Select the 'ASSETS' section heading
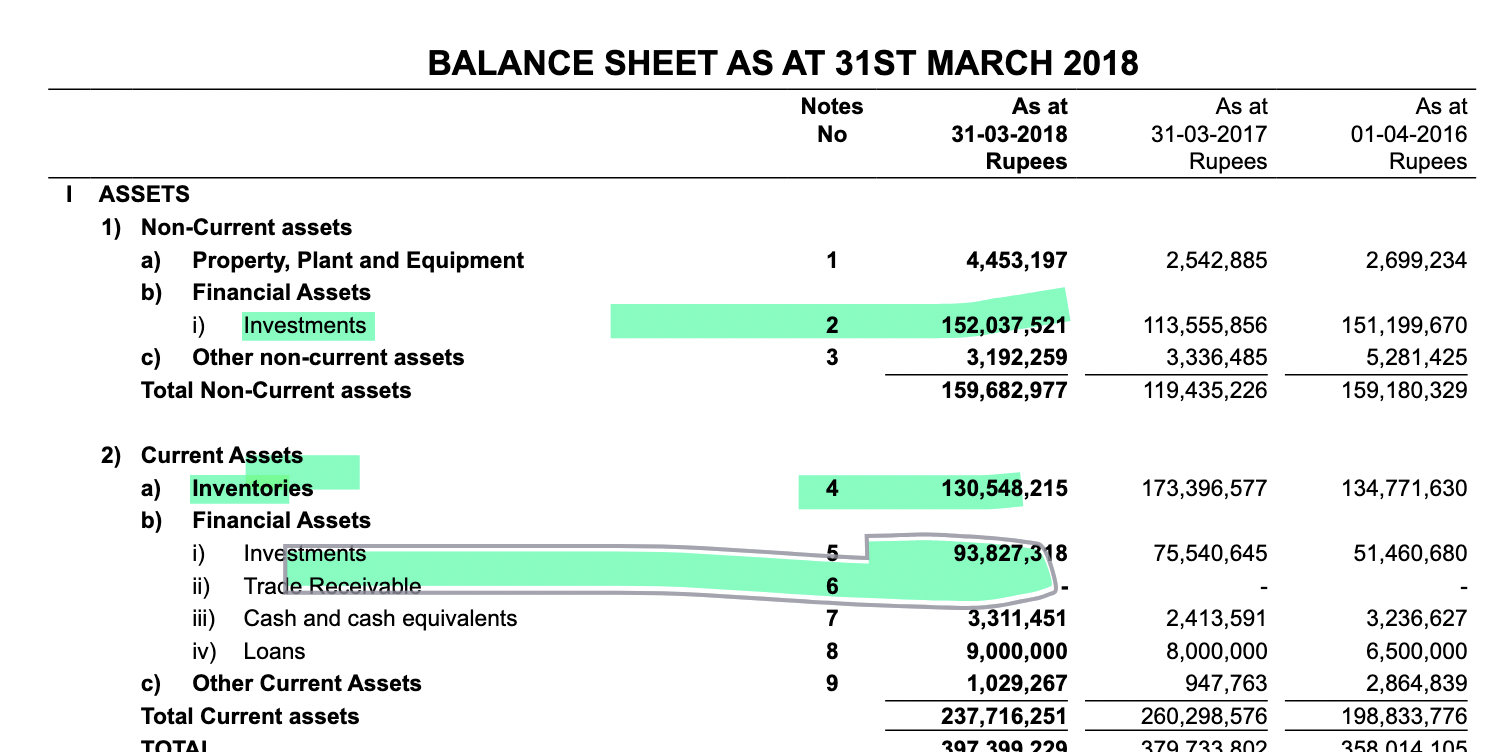The image size is (1512, 752). pyautogui.click(x=145, y=194)
